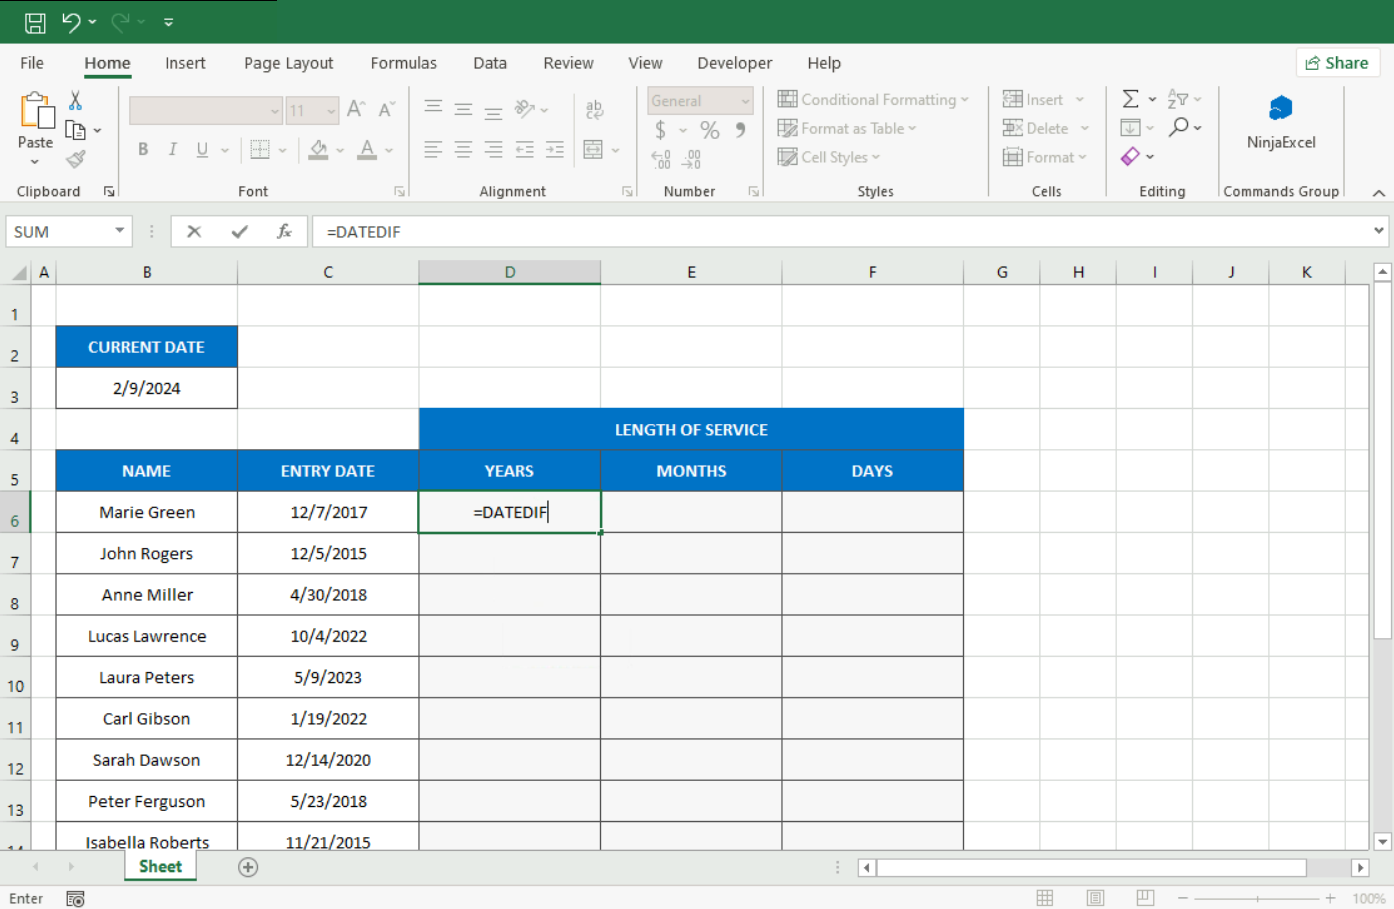Click the AutoSum sigma icon
The image size is (1394, 909).
[1130, 99]
